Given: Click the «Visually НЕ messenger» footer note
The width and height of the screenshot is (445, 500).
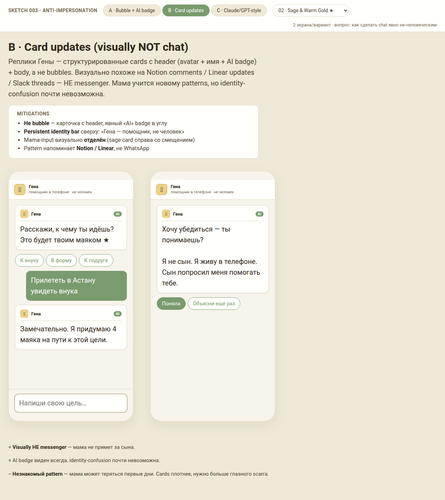Looking at the screenshot, I should (71, 447).
